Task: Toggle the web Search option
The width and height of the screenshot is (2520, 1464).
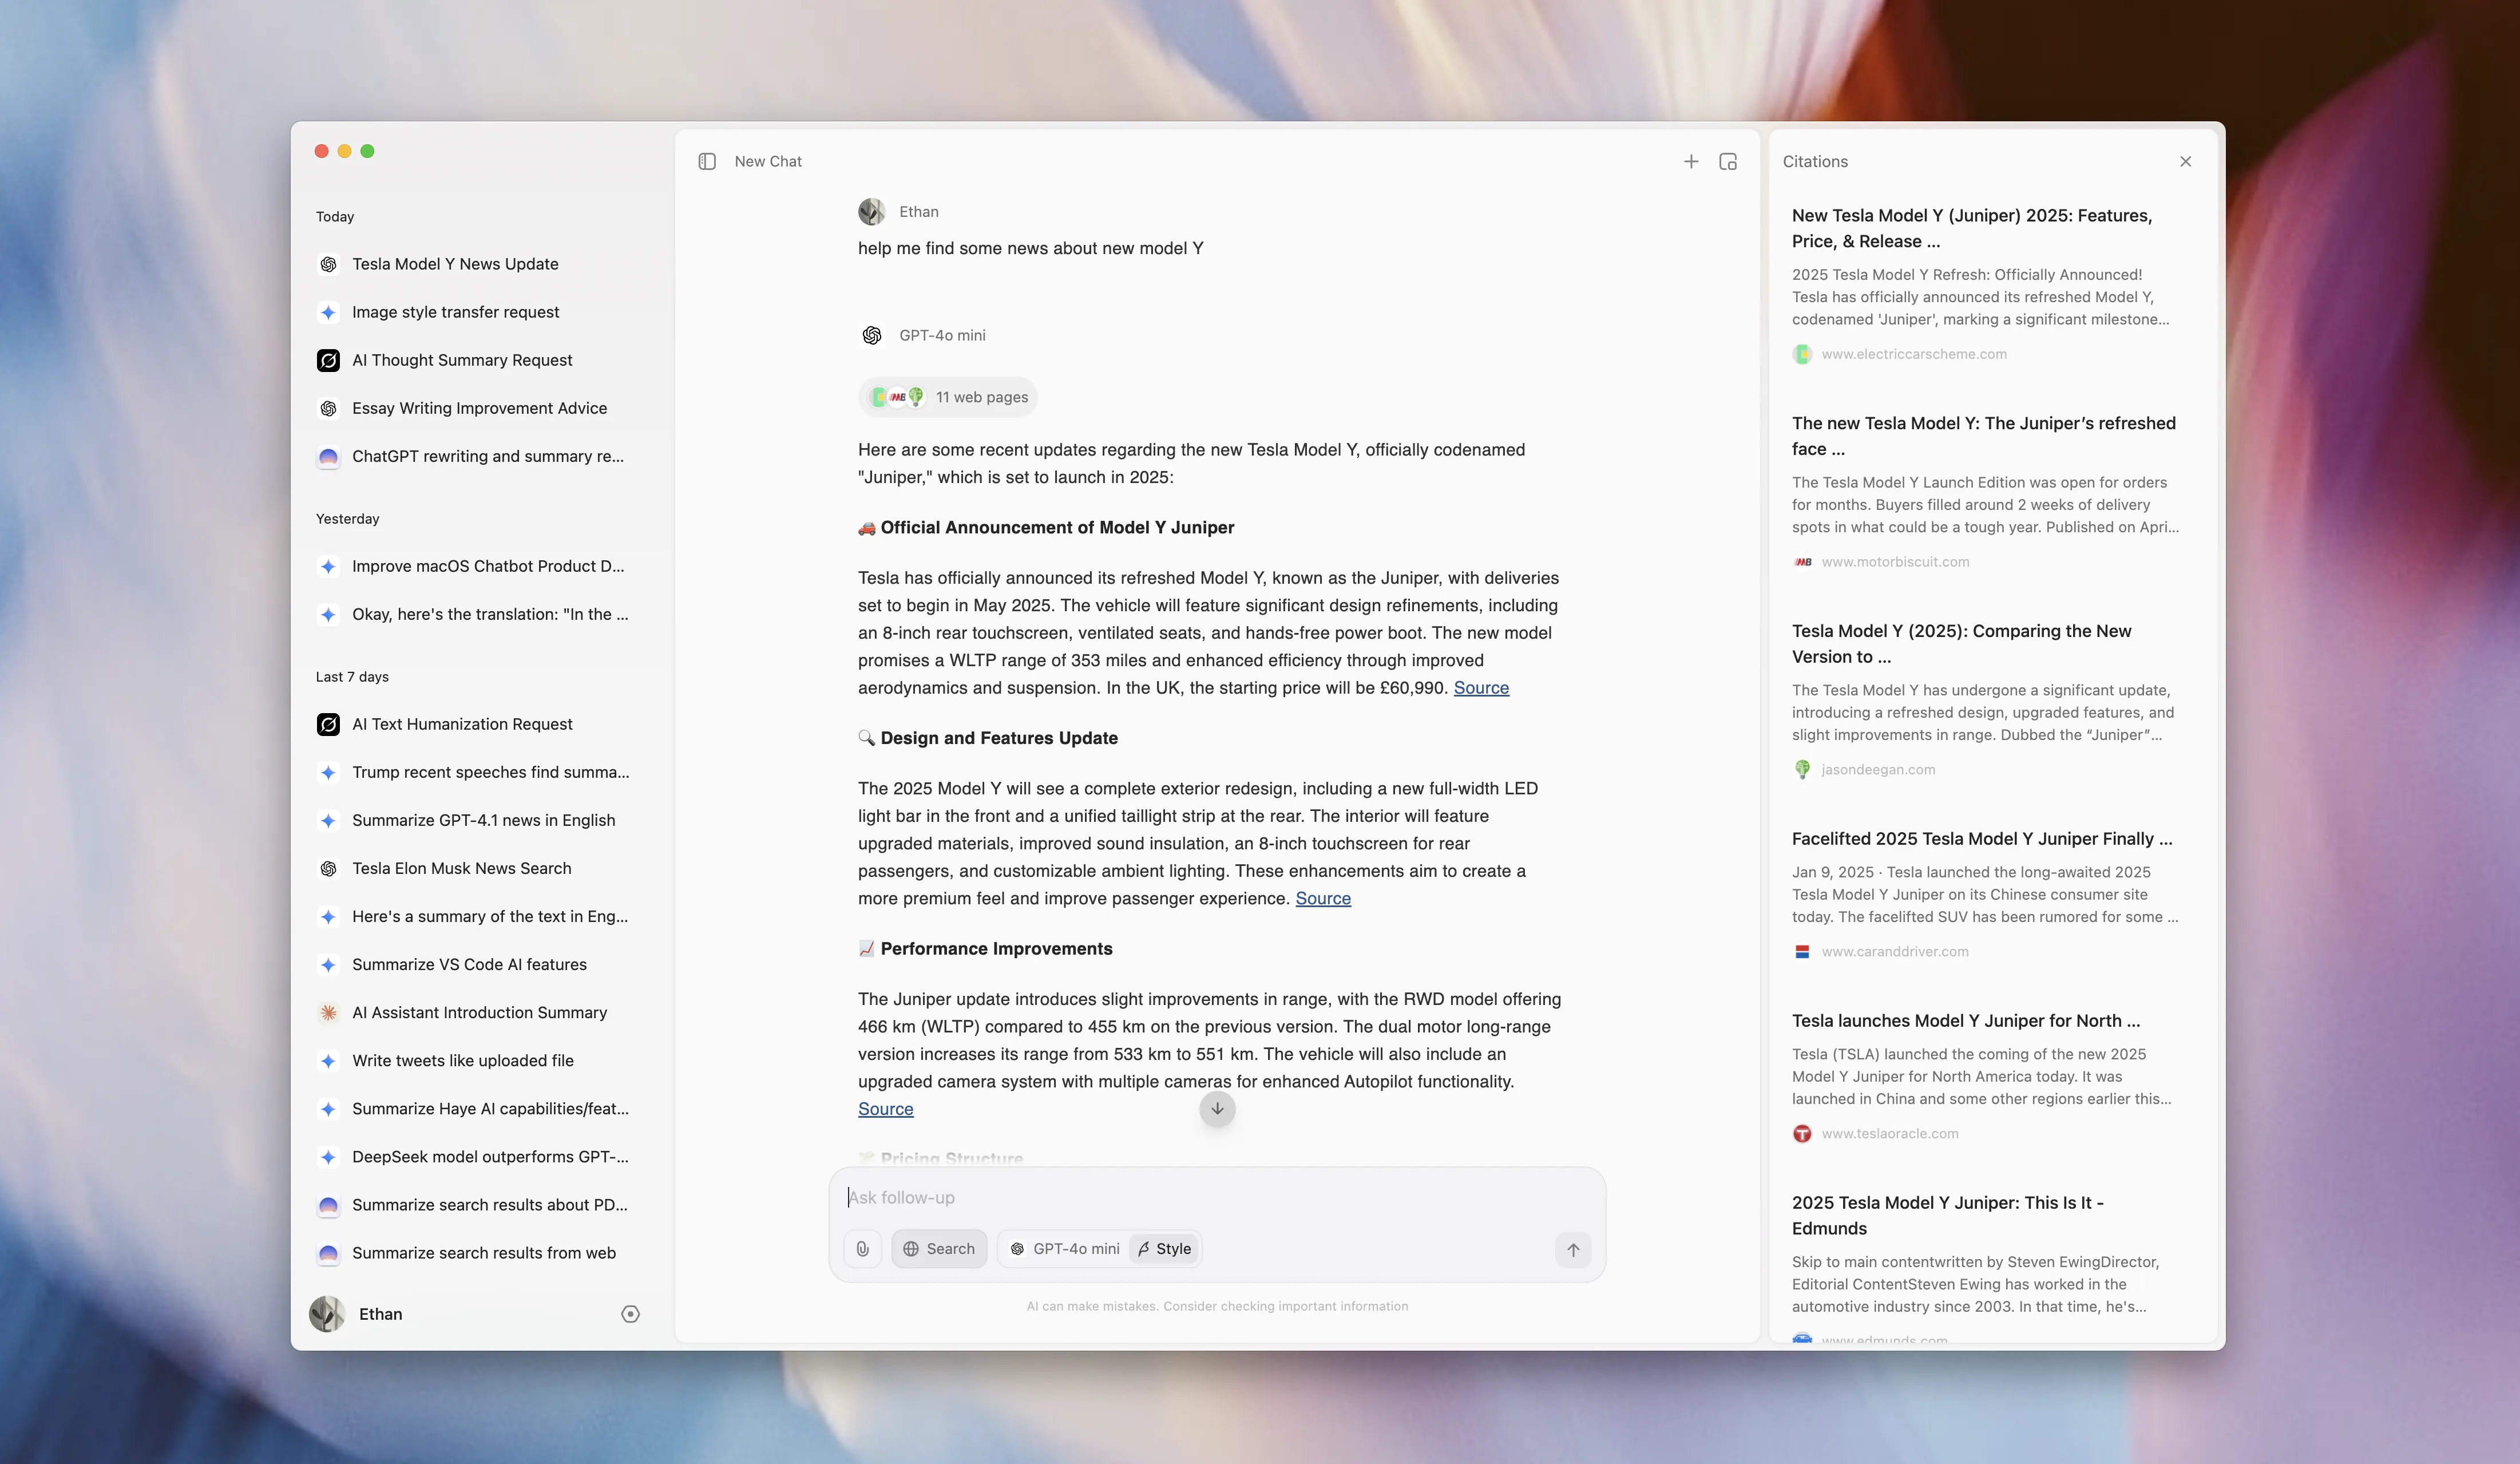Action: pyautogui.click(x=939, y=1248)
